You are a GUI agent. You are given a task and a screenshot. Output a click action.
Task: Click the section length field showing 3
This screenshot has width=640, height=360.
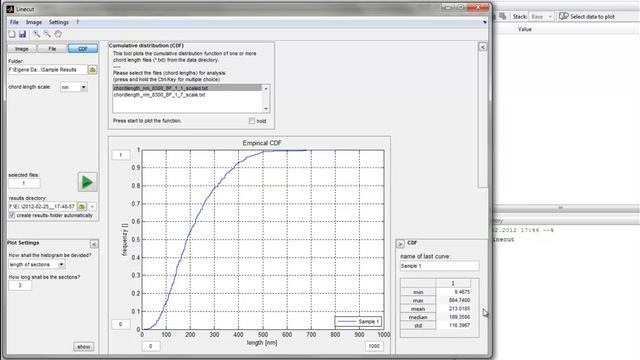pyautogui.click(x=20, y=285)
